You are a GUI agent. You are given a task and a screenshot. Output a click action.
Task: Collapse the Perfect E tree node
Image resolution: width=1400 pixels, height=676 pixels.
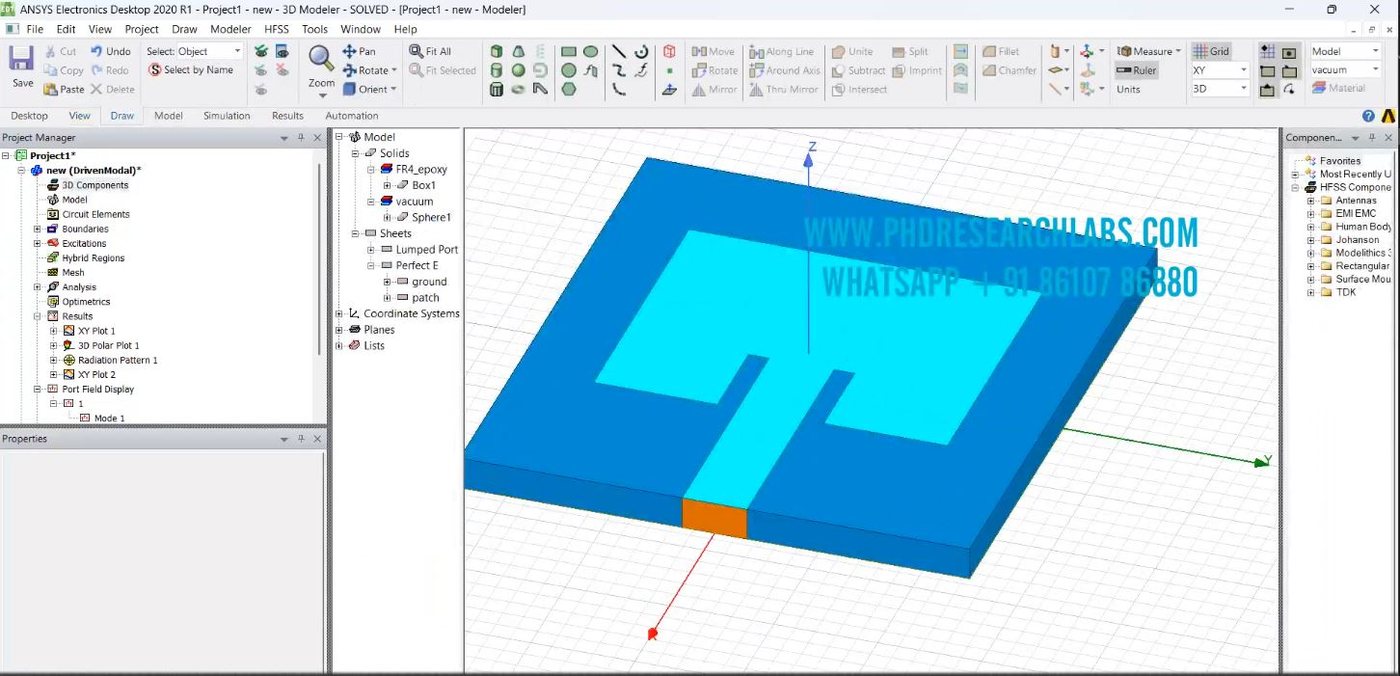click(371, 266)
